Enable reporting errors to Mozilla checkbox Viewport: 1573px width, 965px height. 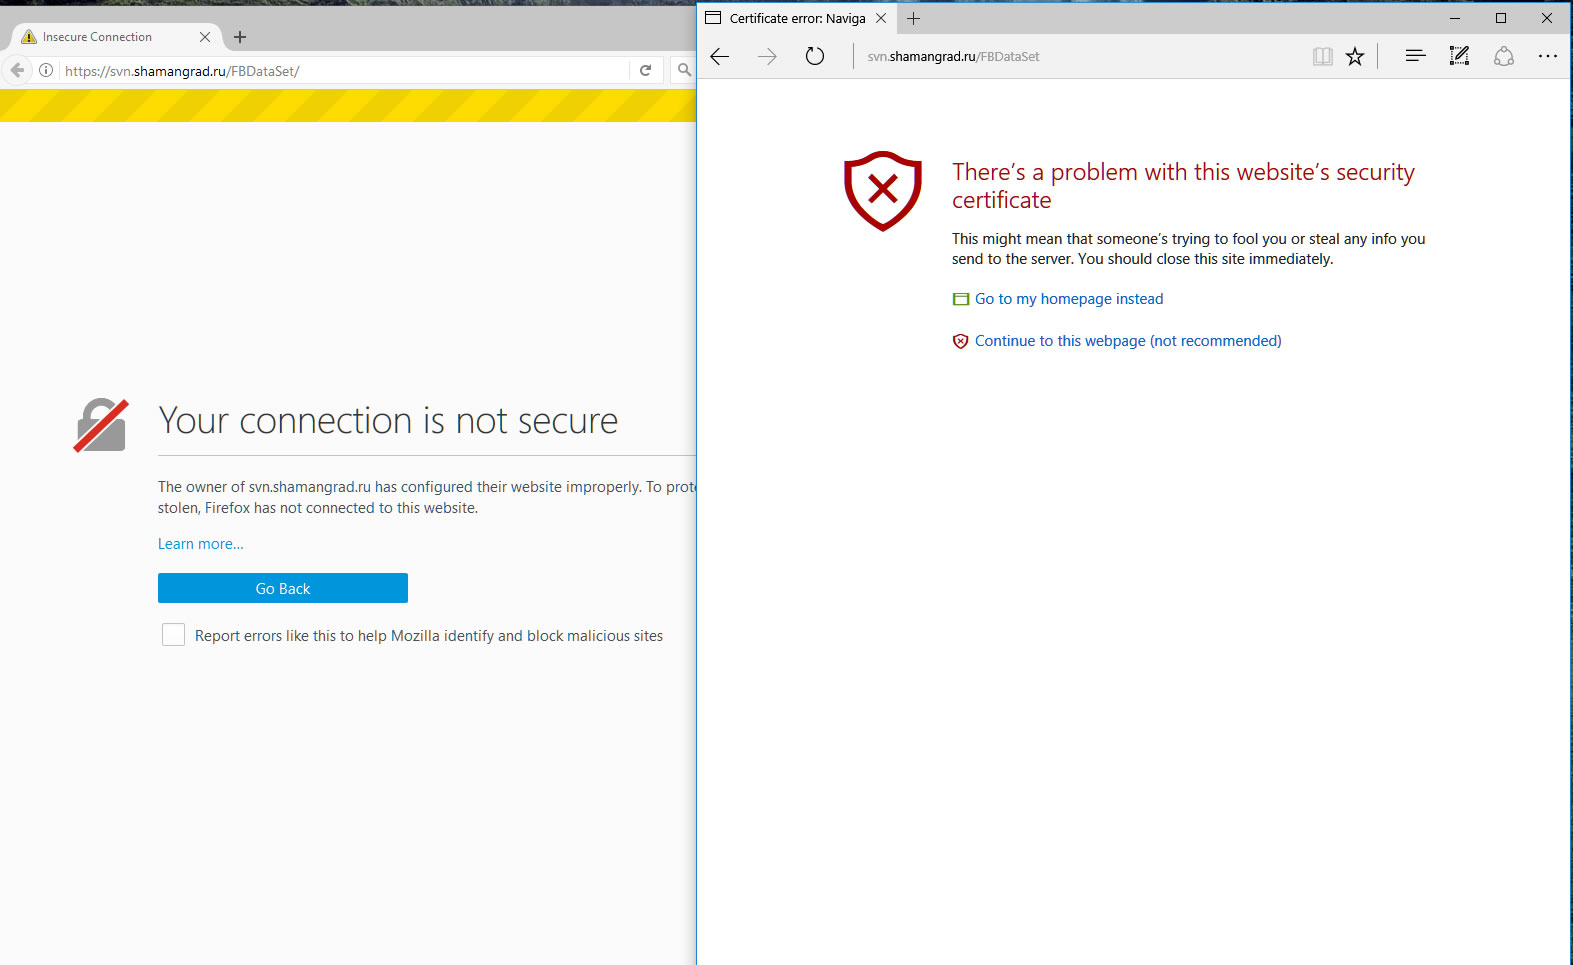173,635
